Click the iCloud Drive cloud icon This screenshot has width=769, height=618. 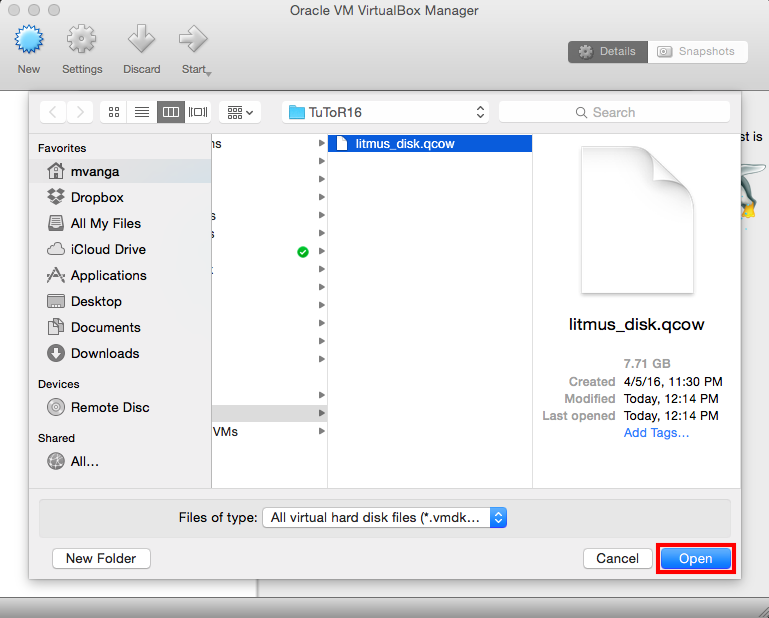[56, 249]
